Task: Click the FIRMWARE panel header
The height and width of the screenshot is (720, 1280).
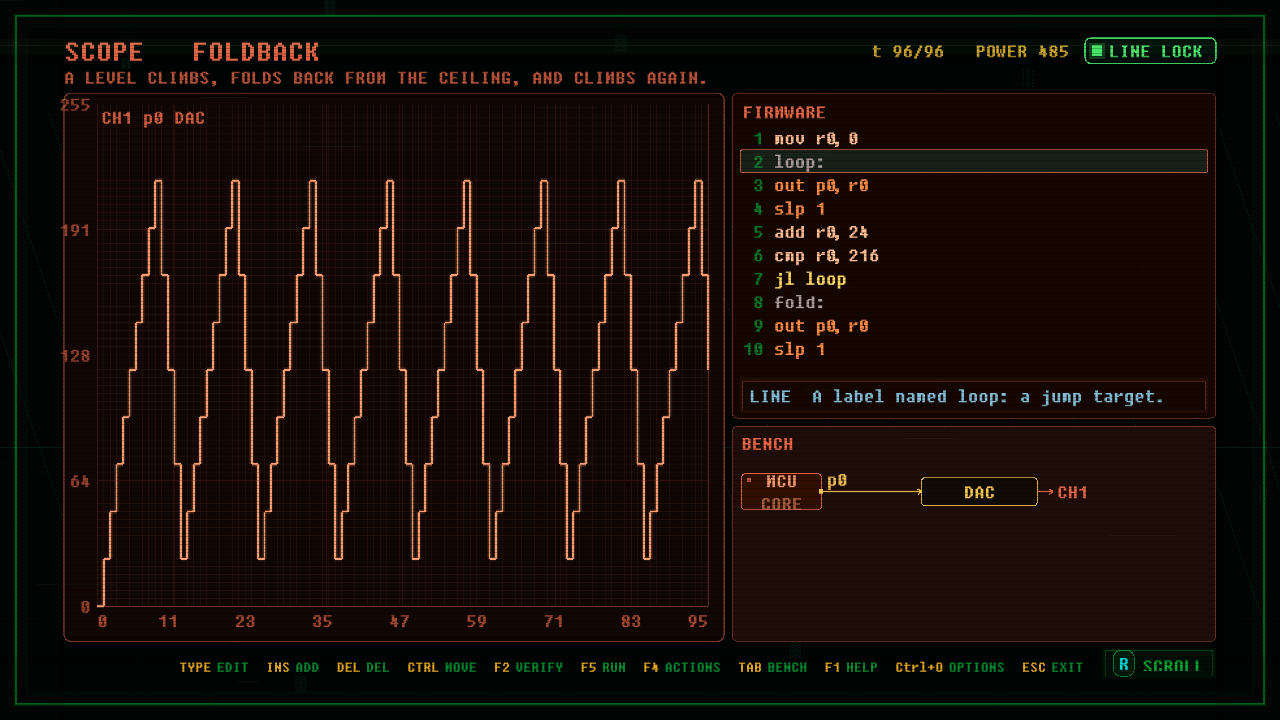Action: pyautogui.click(x=784, y=113)
